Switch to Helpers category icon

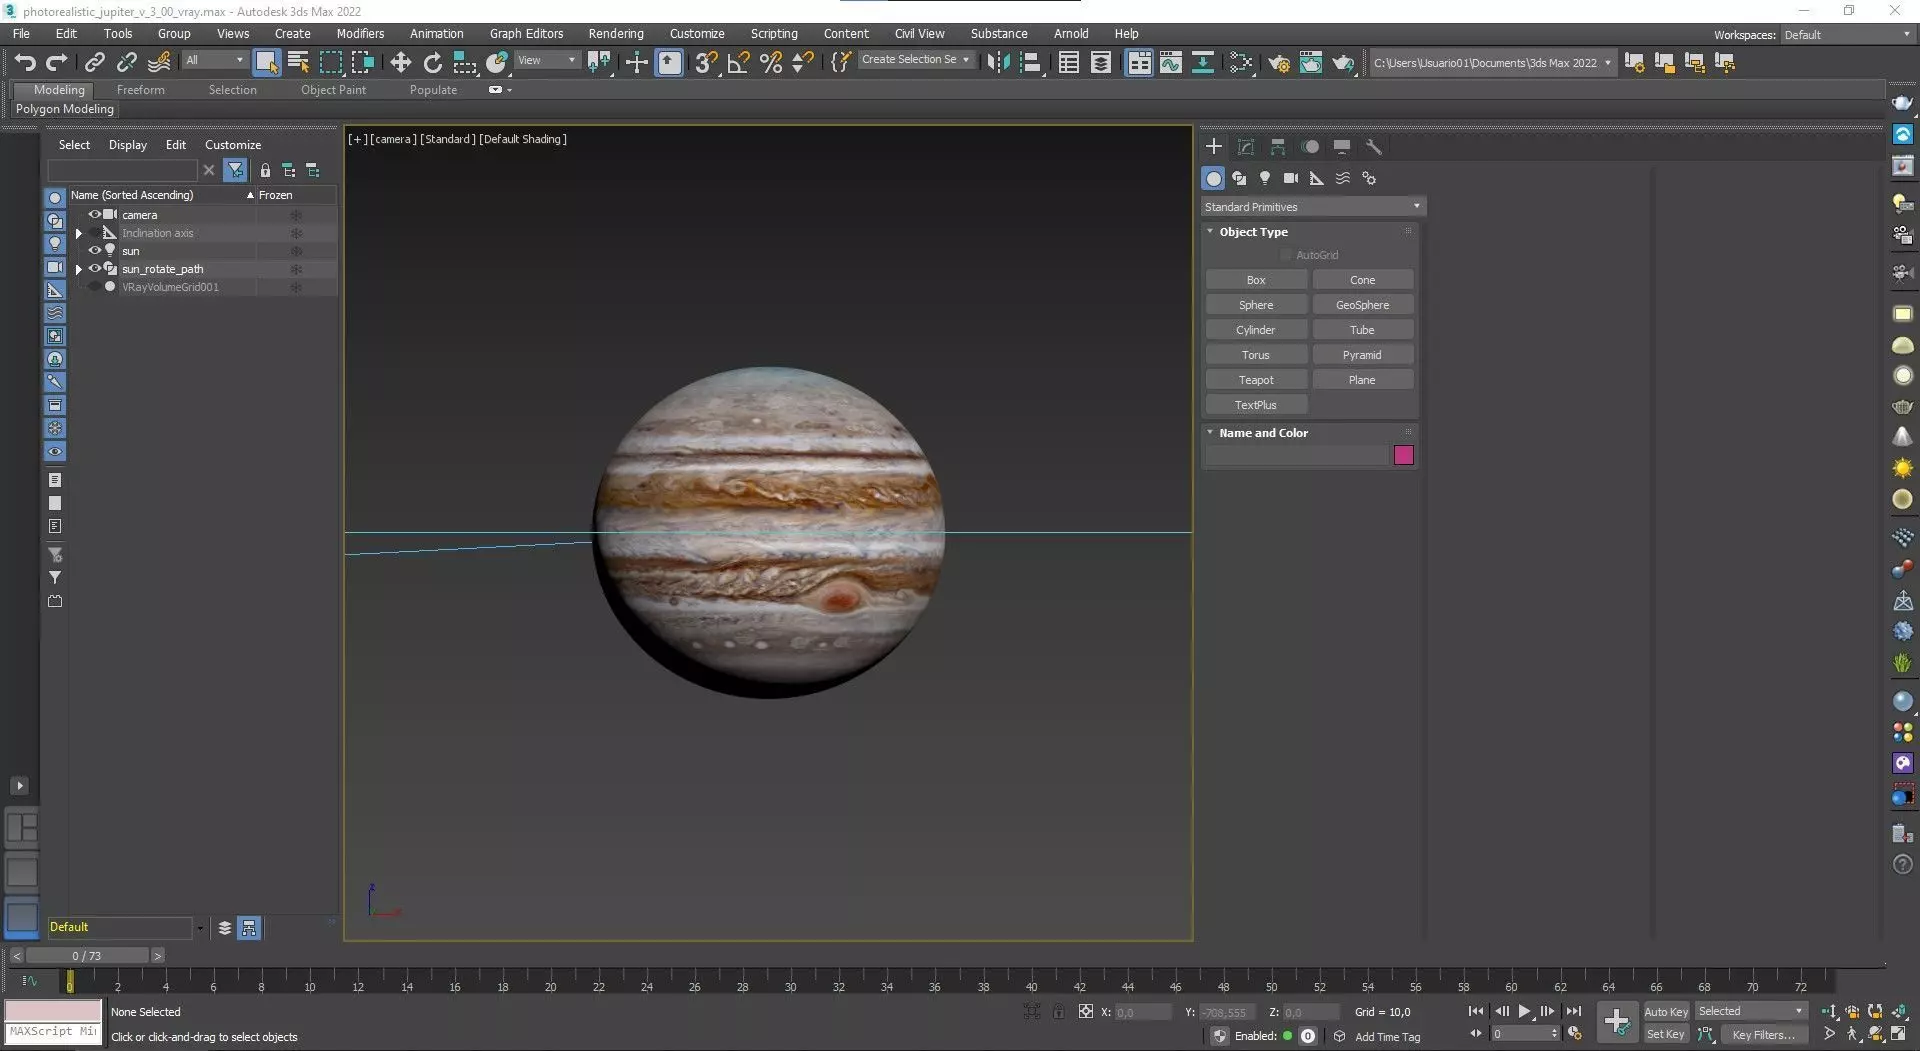[x=1317, y=178]
